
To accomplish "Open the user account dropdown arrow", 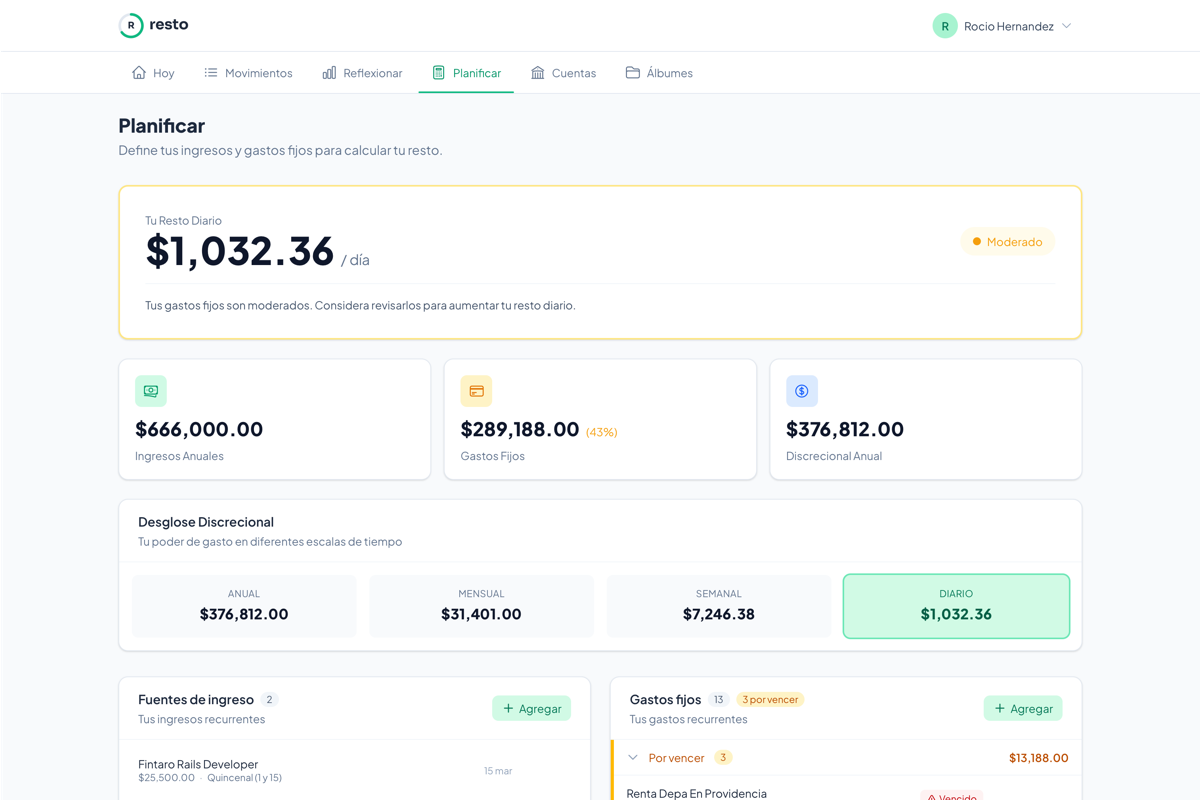I will pyautogui.click(x=1067, y=26).
